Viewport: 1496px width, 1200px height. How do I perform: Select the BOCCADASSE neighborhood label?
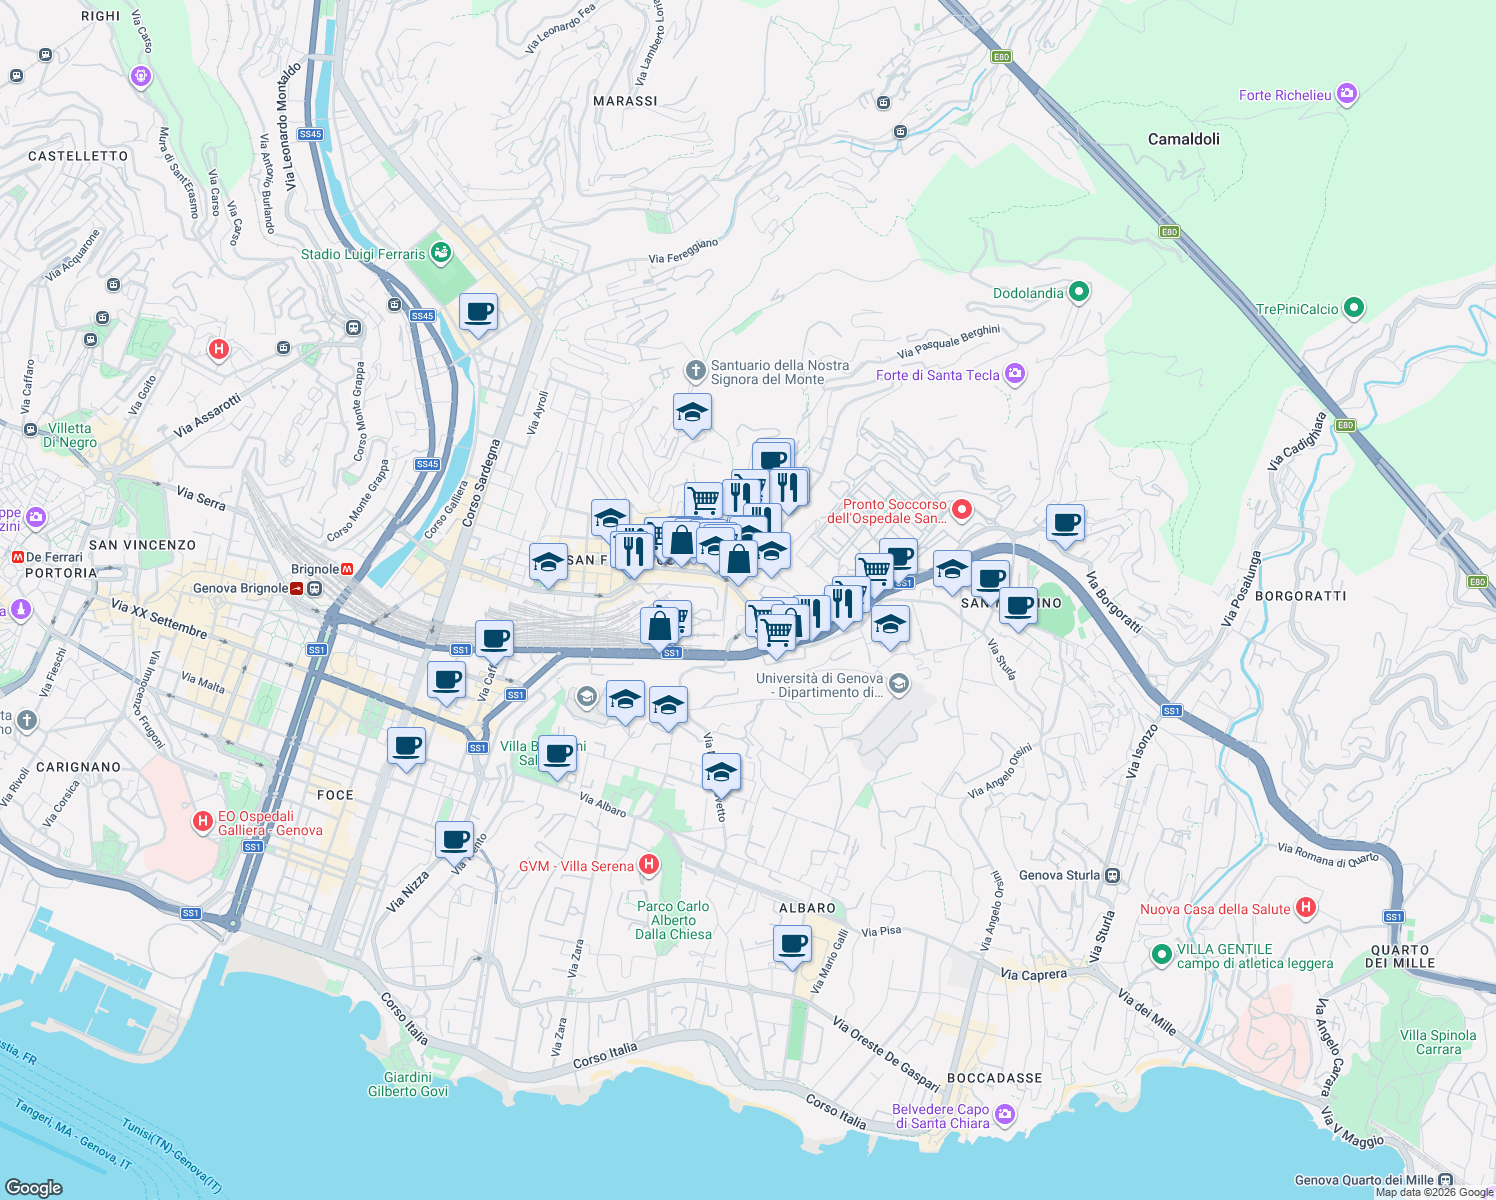[x=995, y=1078]
